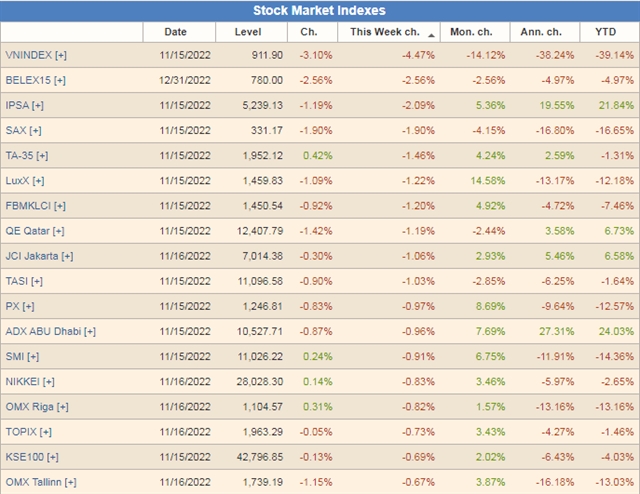Screen dimensions: 640x494
Task: Sort by YTD column header
Action: click(x=608, y=31)
